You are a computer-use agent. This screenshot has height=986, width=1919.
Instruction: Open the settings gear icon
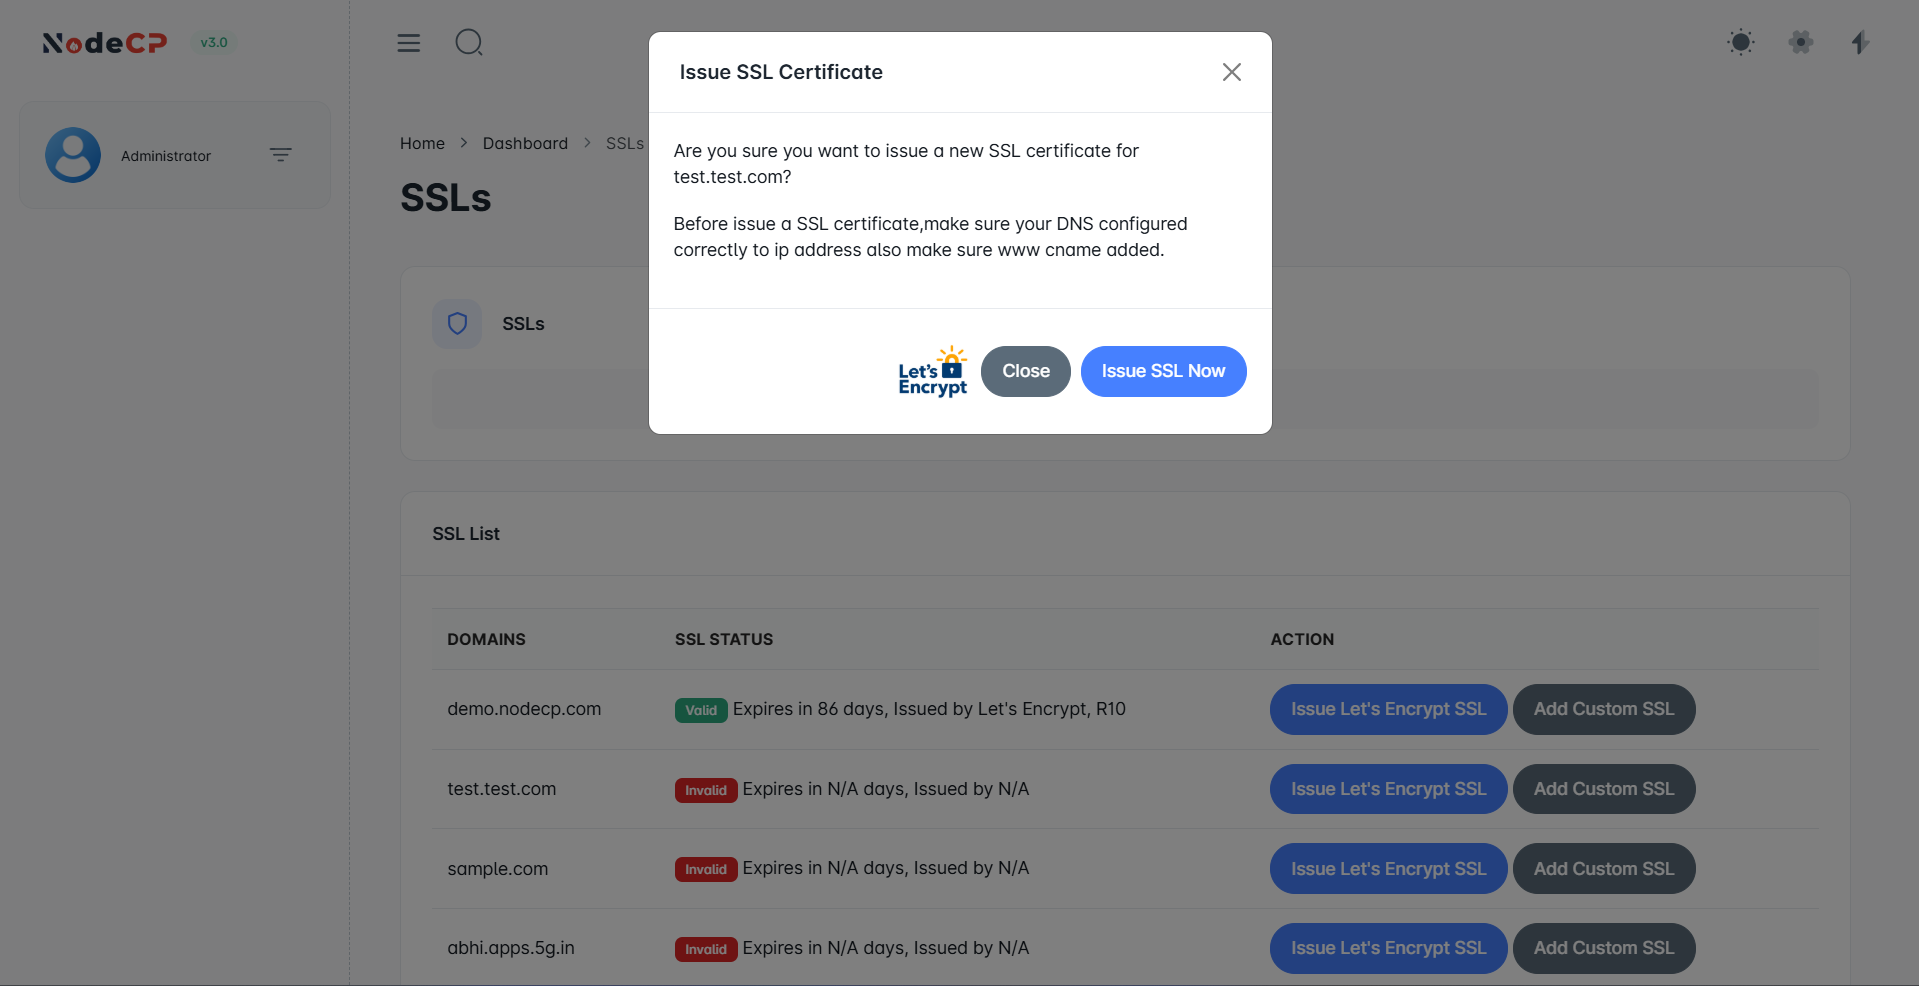click(x=1801, y=42)
